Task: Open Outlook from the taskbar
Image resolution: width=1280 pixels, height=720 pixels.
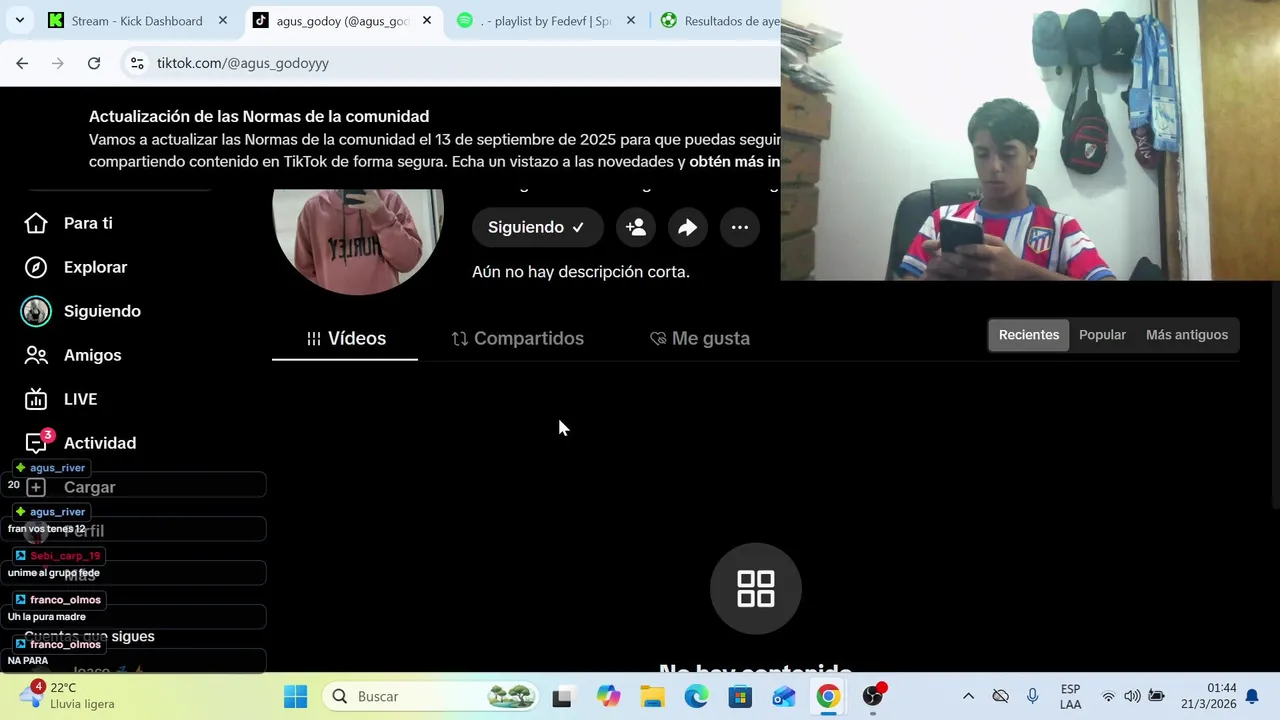Action: click(x=784, y=696)
